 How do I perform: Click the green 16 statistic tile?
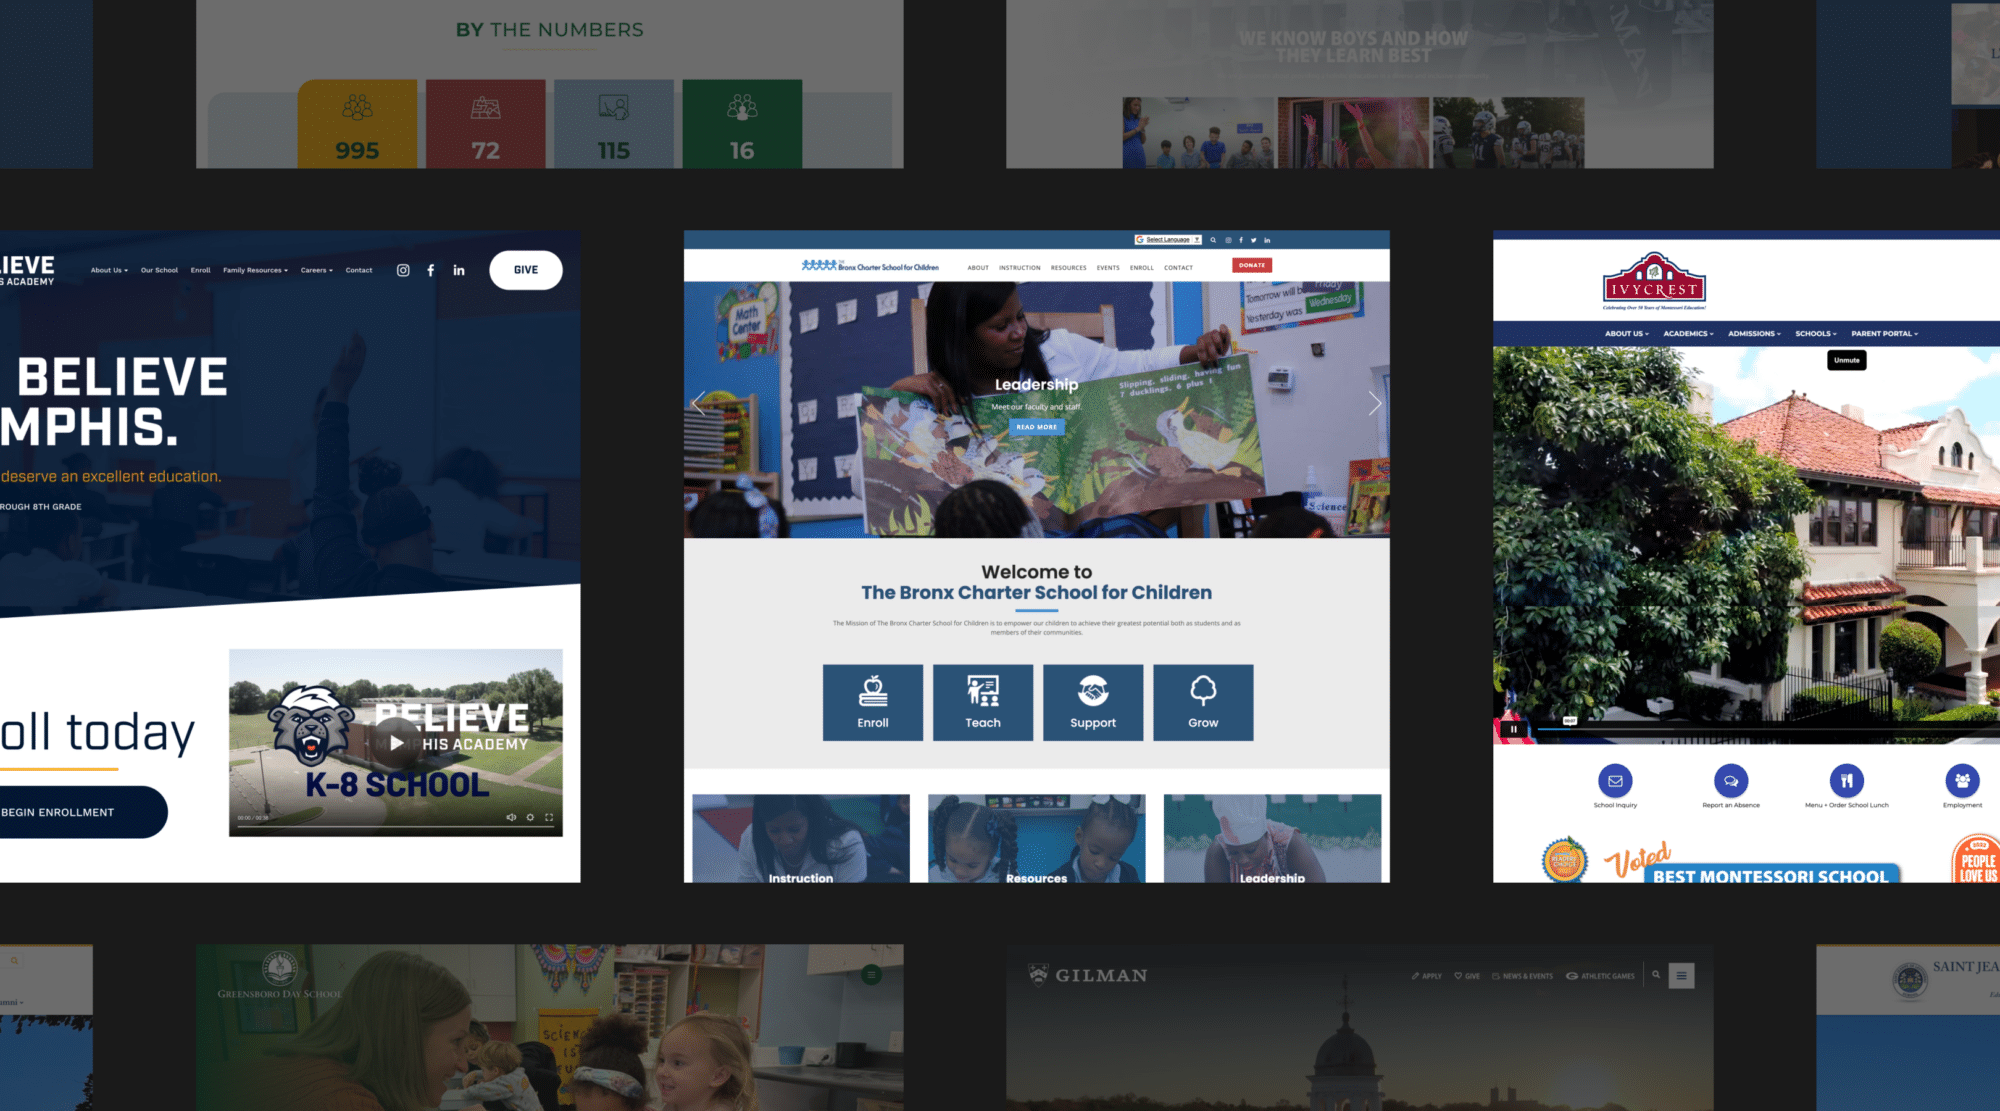742,124
